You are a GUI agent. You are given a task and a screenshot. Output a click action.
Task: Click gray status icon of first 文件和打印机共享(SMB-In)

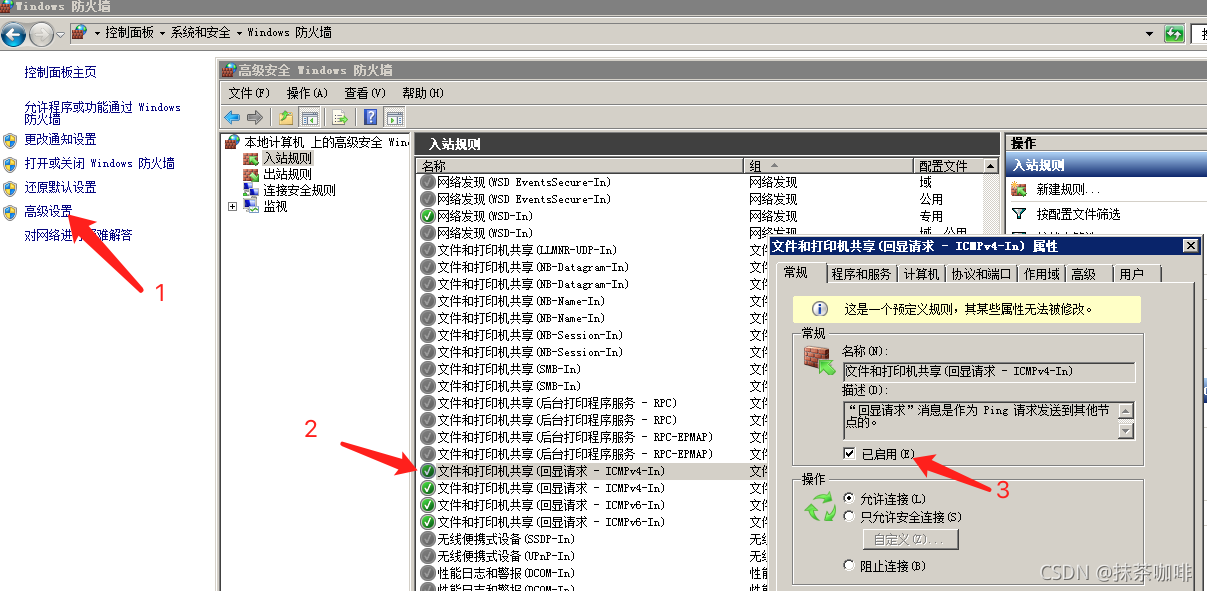click(428, 369)
